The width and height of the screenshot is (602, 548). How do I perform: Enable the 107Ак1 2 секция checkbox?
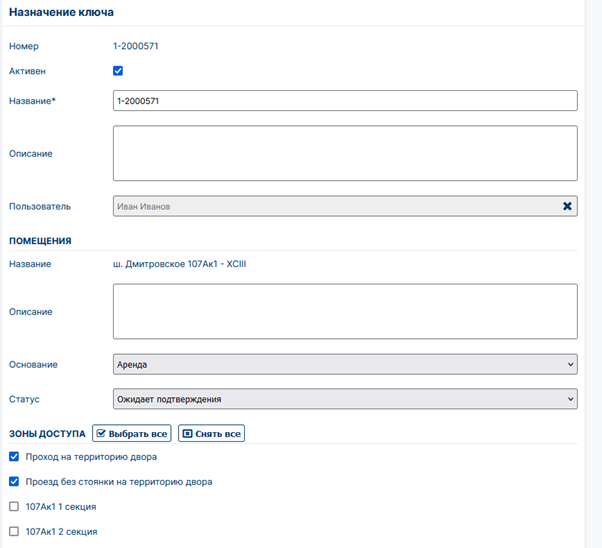[x=14, y=531]
